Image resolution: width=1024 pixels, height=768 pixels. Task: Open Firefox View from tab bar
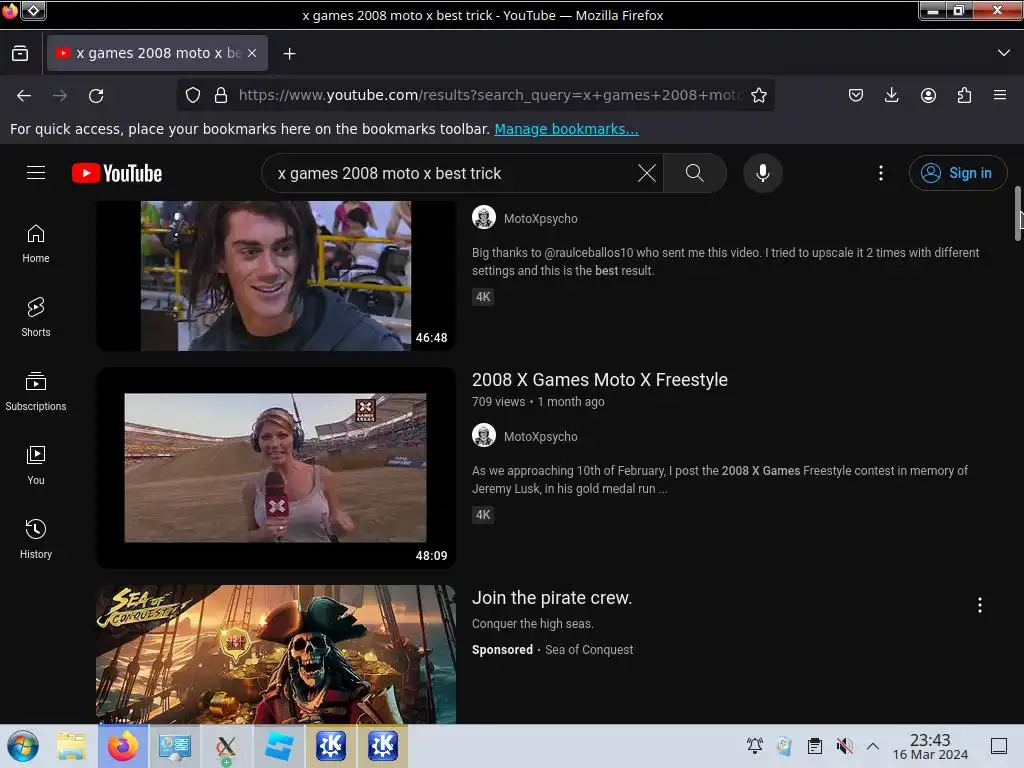coord(20,53)
